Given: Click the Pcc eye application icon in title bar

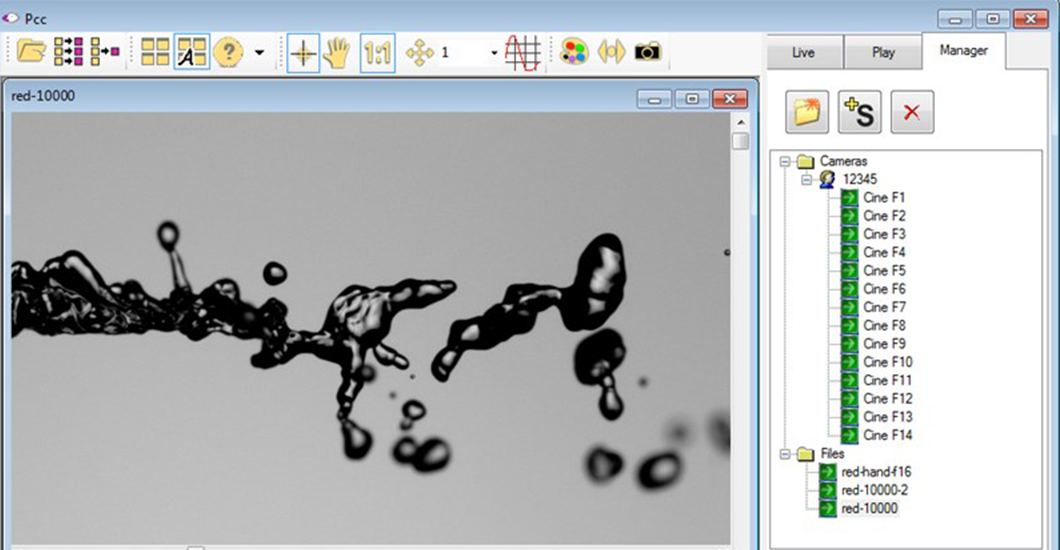Looking at the screenshot, I should (x=10, y=18).
